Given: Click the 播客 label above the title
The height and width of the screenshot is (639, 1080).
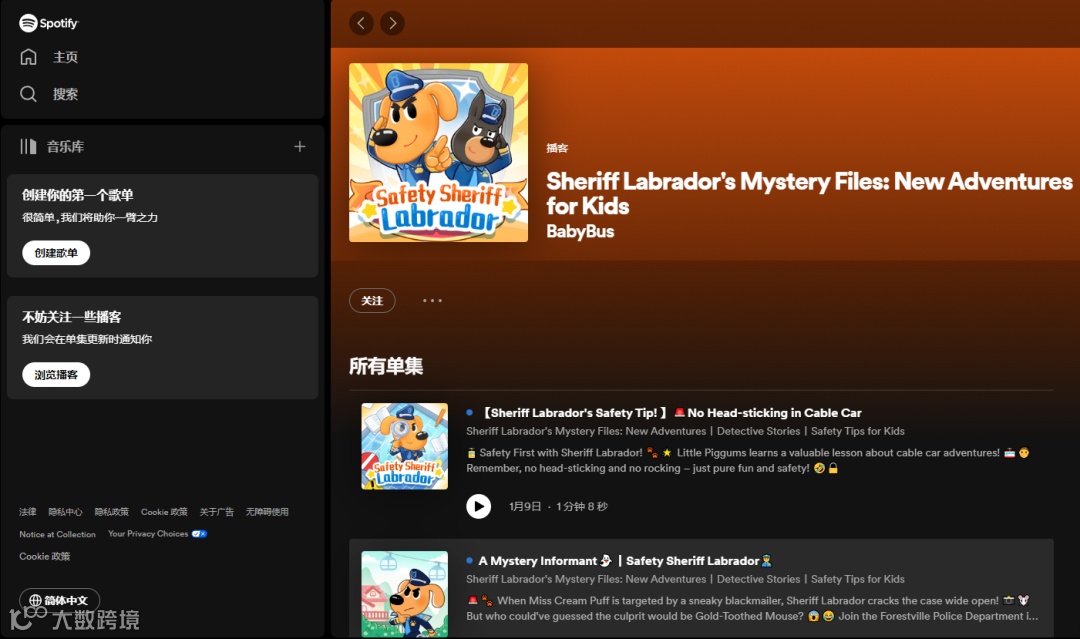Looking at the screenshot, I should click(x=557, y=148).
